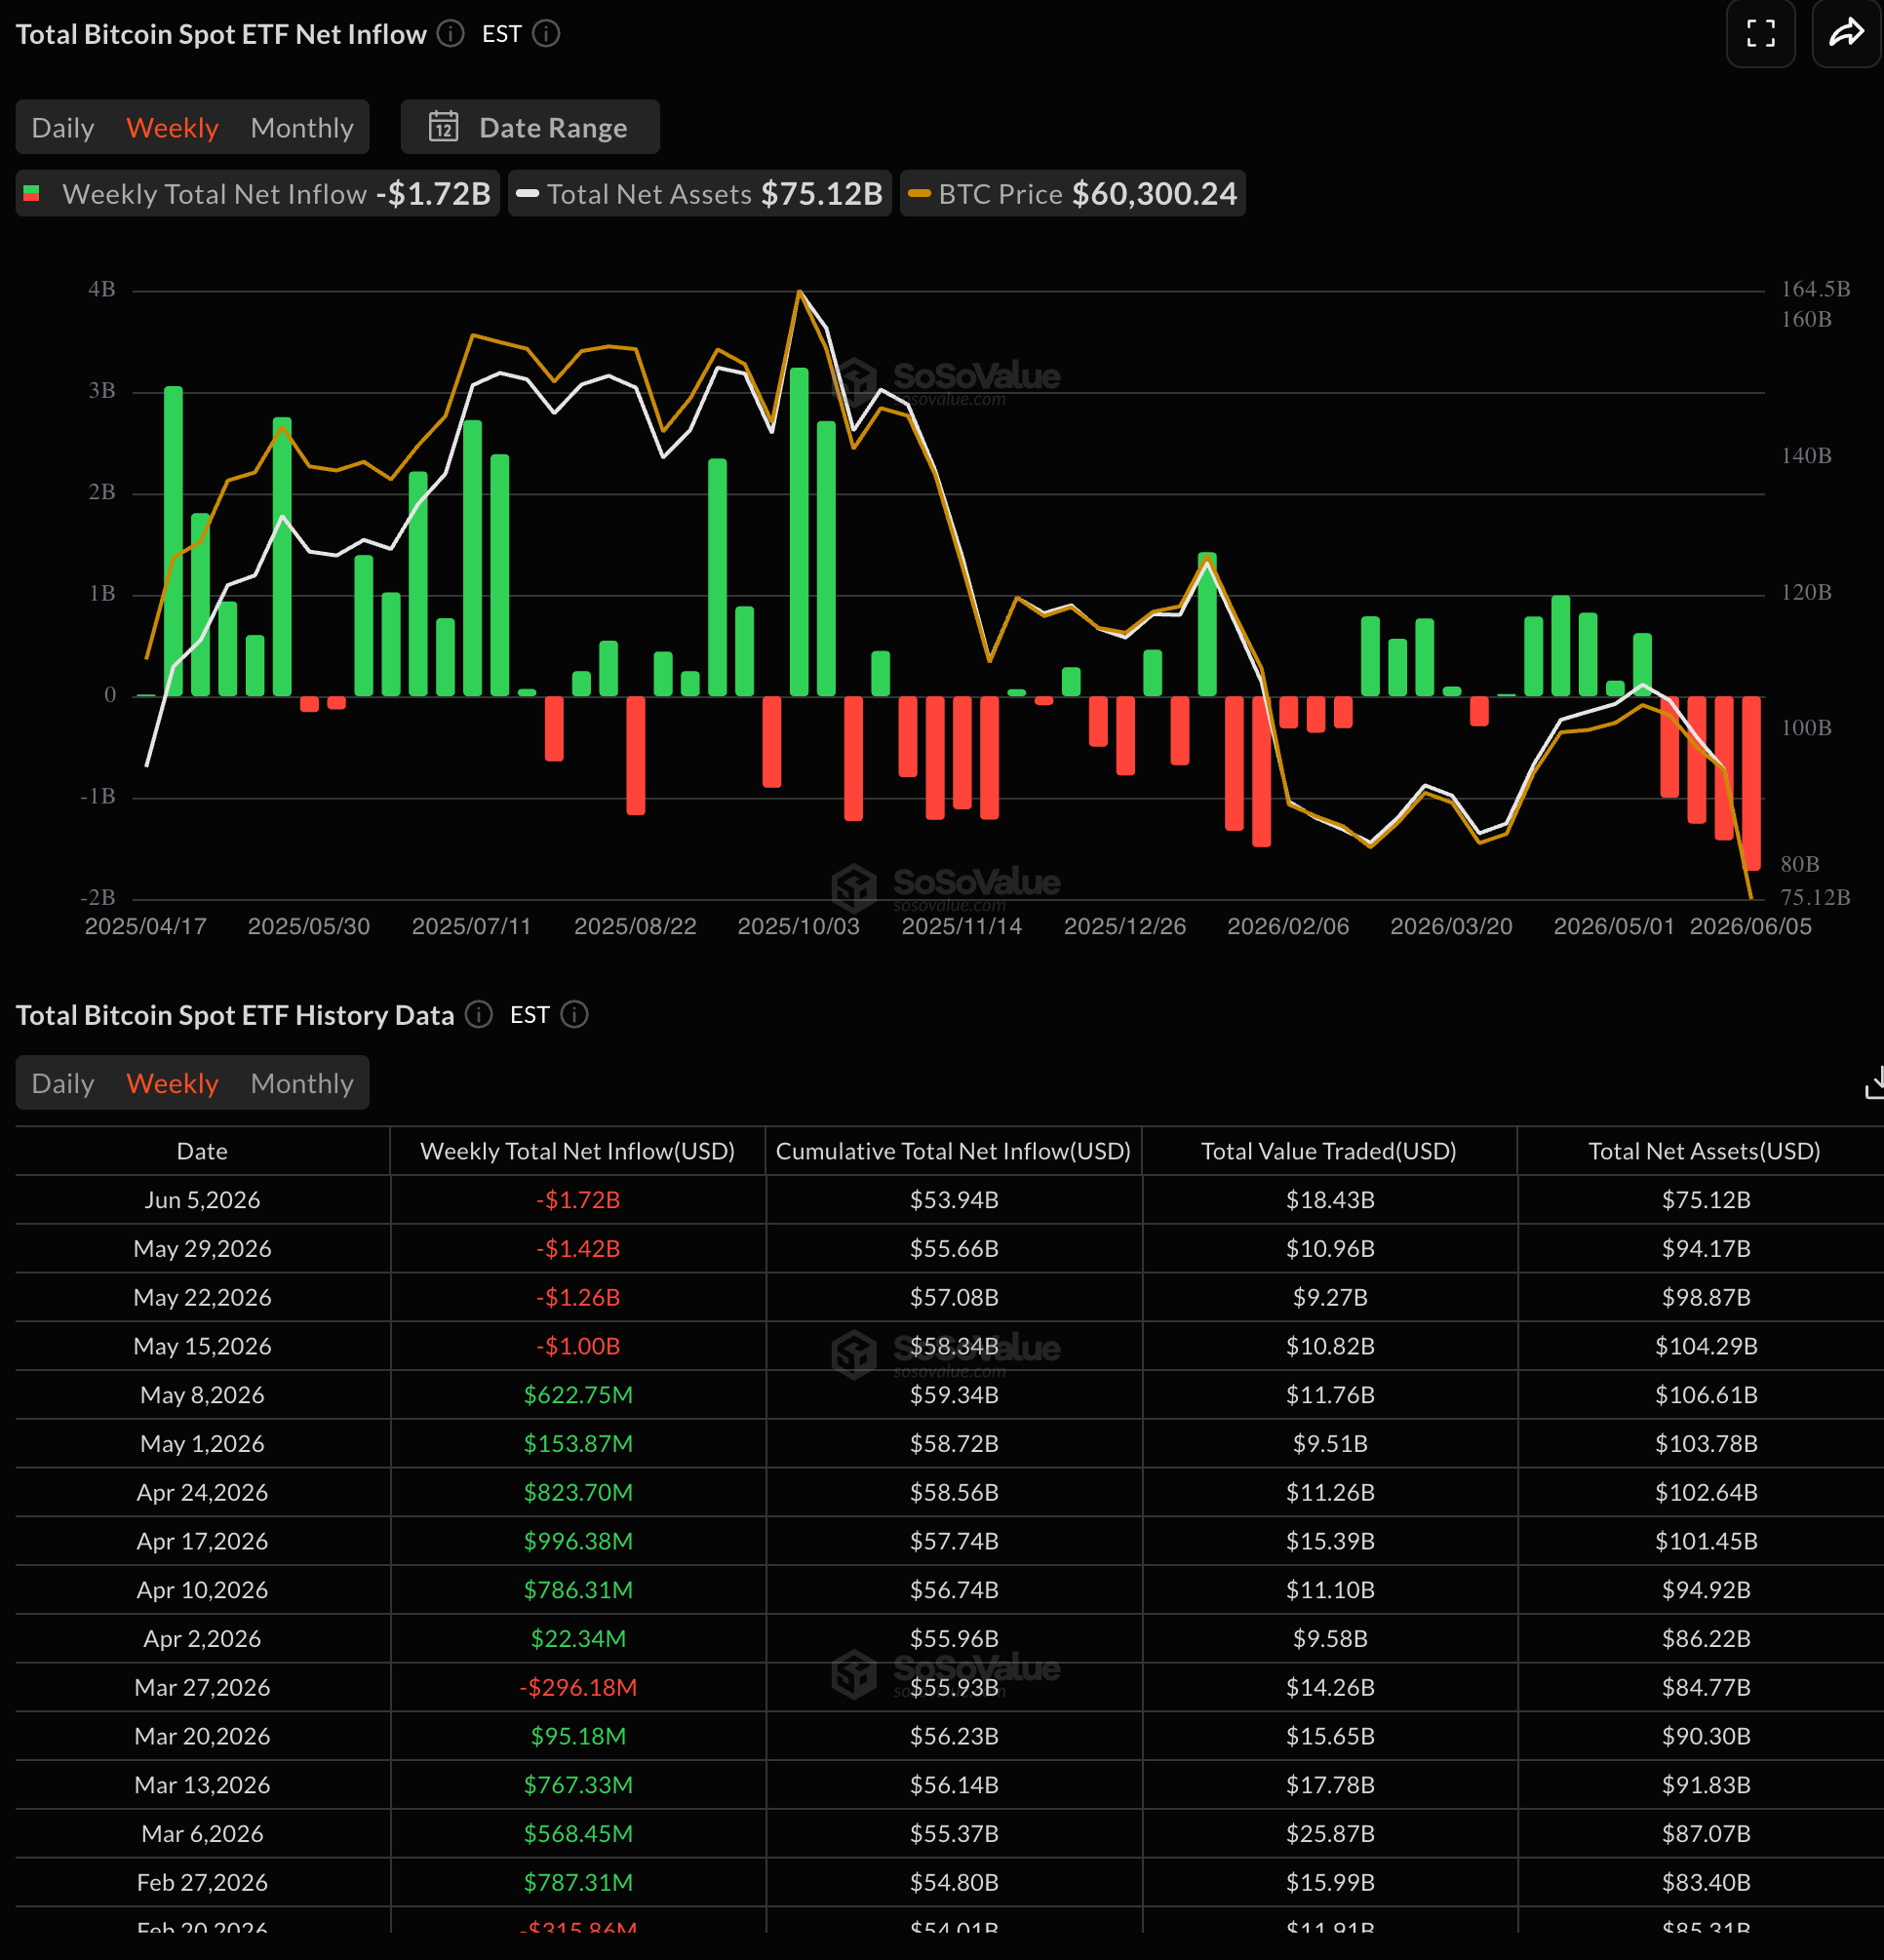Click the May 15,2026 date cell
The height and width of the screenshot is (1960, 1884).
pyautogui.click(x=202, y=1347)
